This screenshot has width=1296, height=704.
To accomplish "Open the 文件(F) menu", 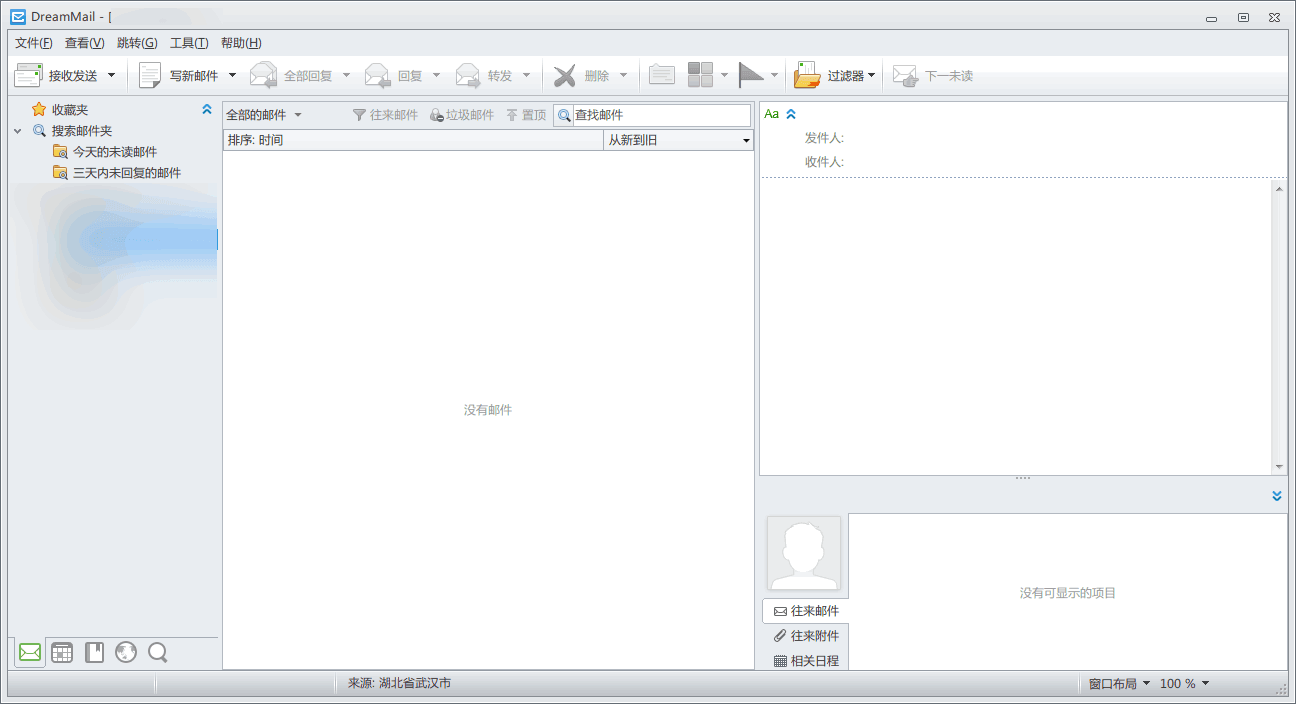I will coord(34,43).
